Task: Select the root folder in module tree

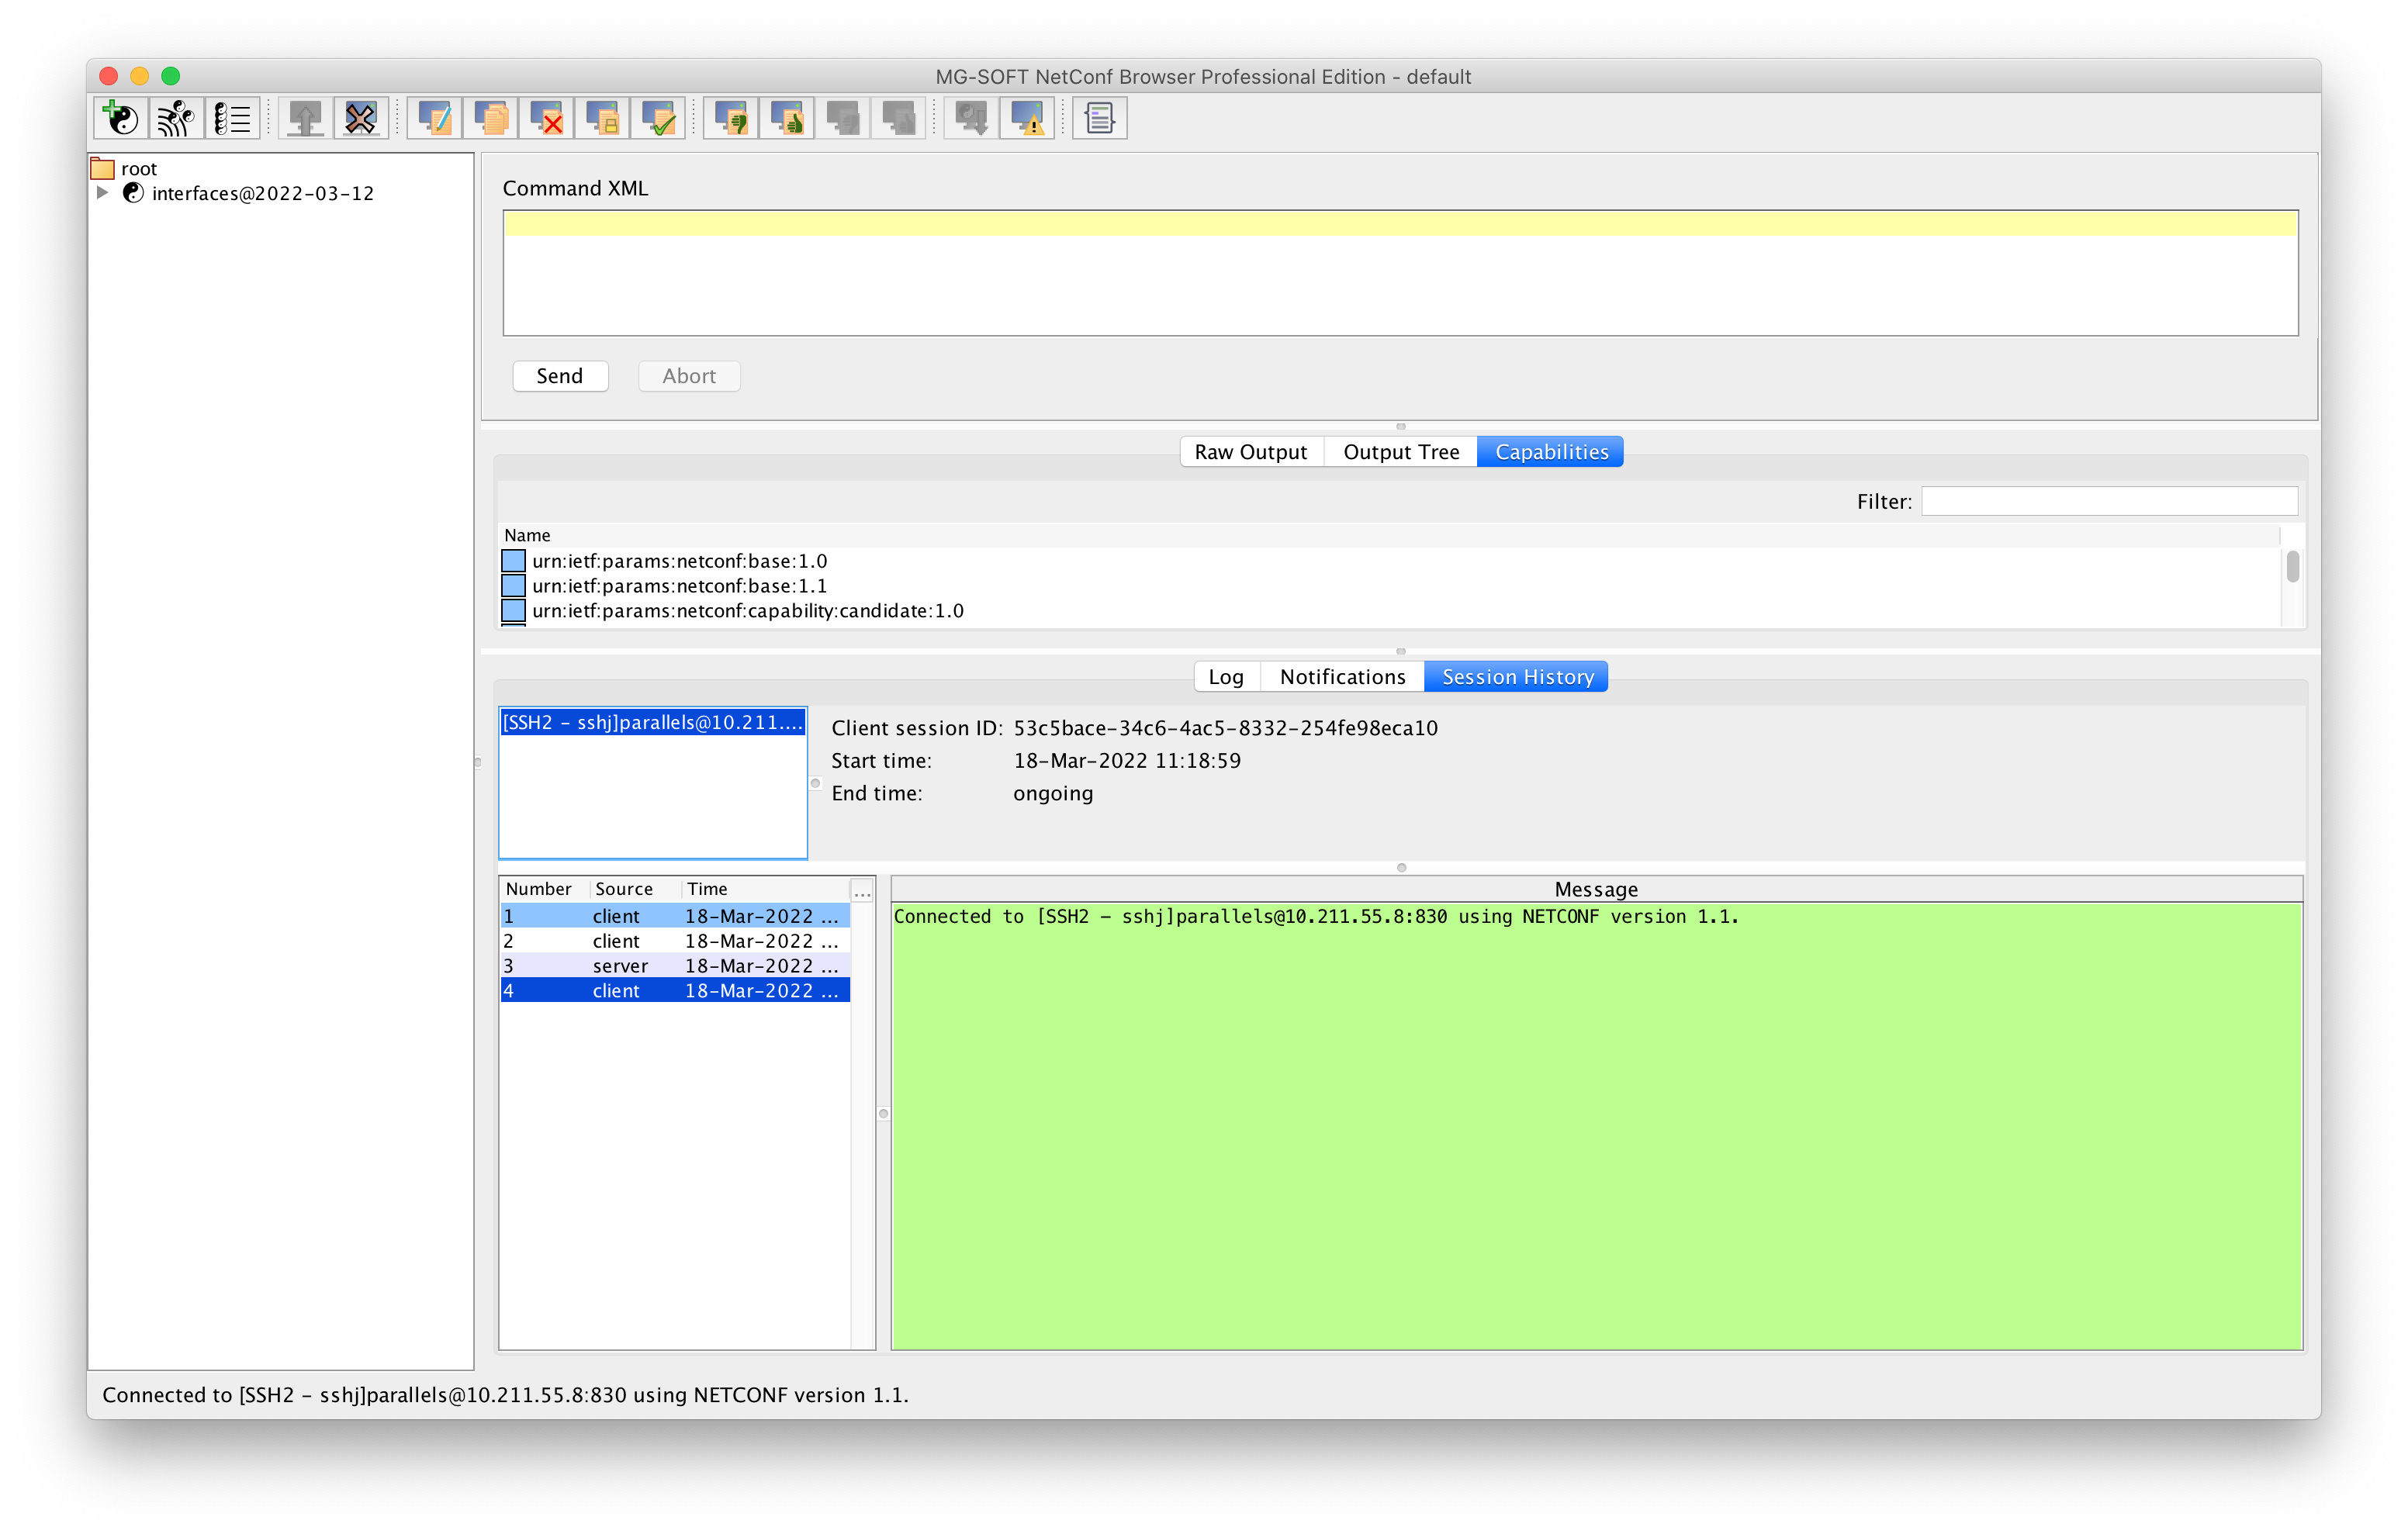Action: coord(138,168)
